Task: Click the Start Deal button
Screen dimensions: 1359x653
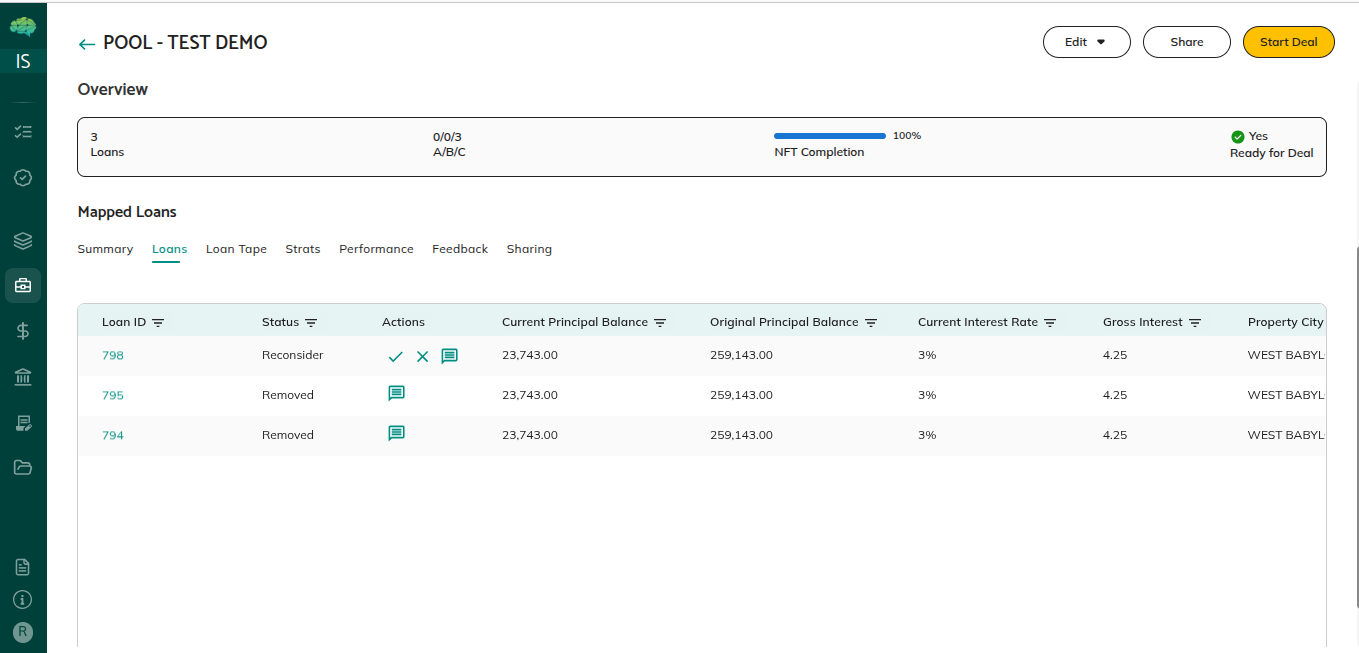Action: [1288, 42]
